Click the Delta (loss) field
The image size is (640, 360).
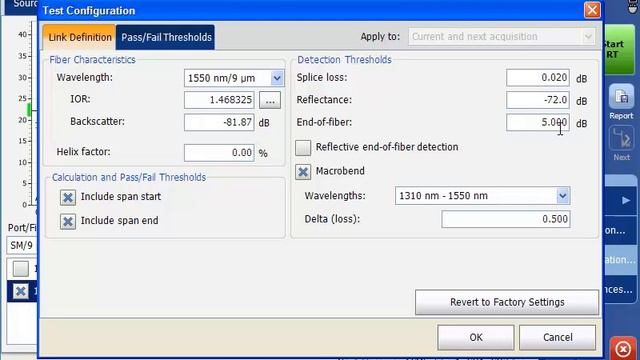coord(506,219)
